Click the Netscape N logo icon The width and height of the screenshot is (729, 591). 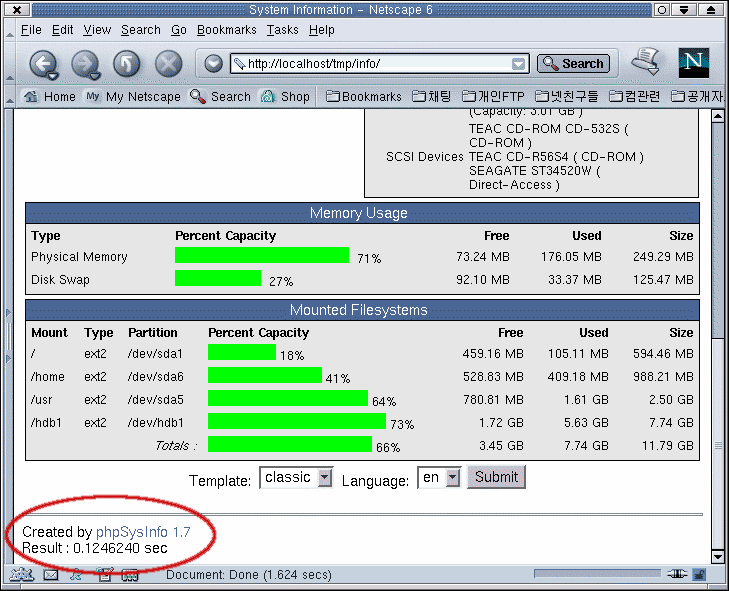[x=693, y=63]
